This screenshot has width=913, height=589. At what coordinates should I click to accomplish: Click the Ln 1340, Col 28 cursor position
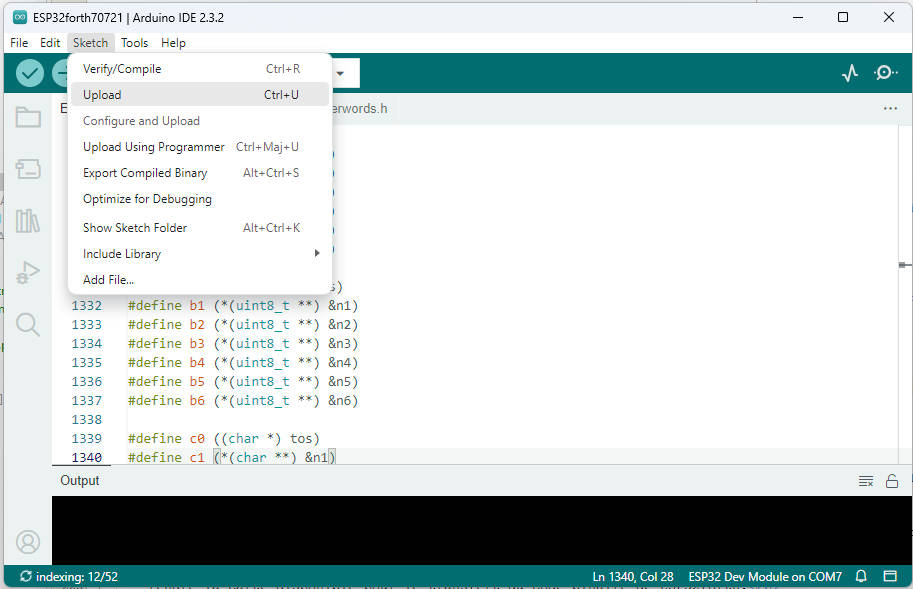point(632,576)
